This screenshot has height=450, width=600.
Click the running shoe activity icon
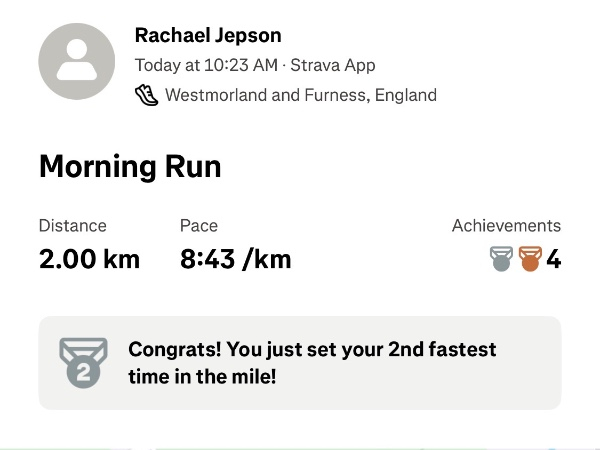(x=146, y=95)
